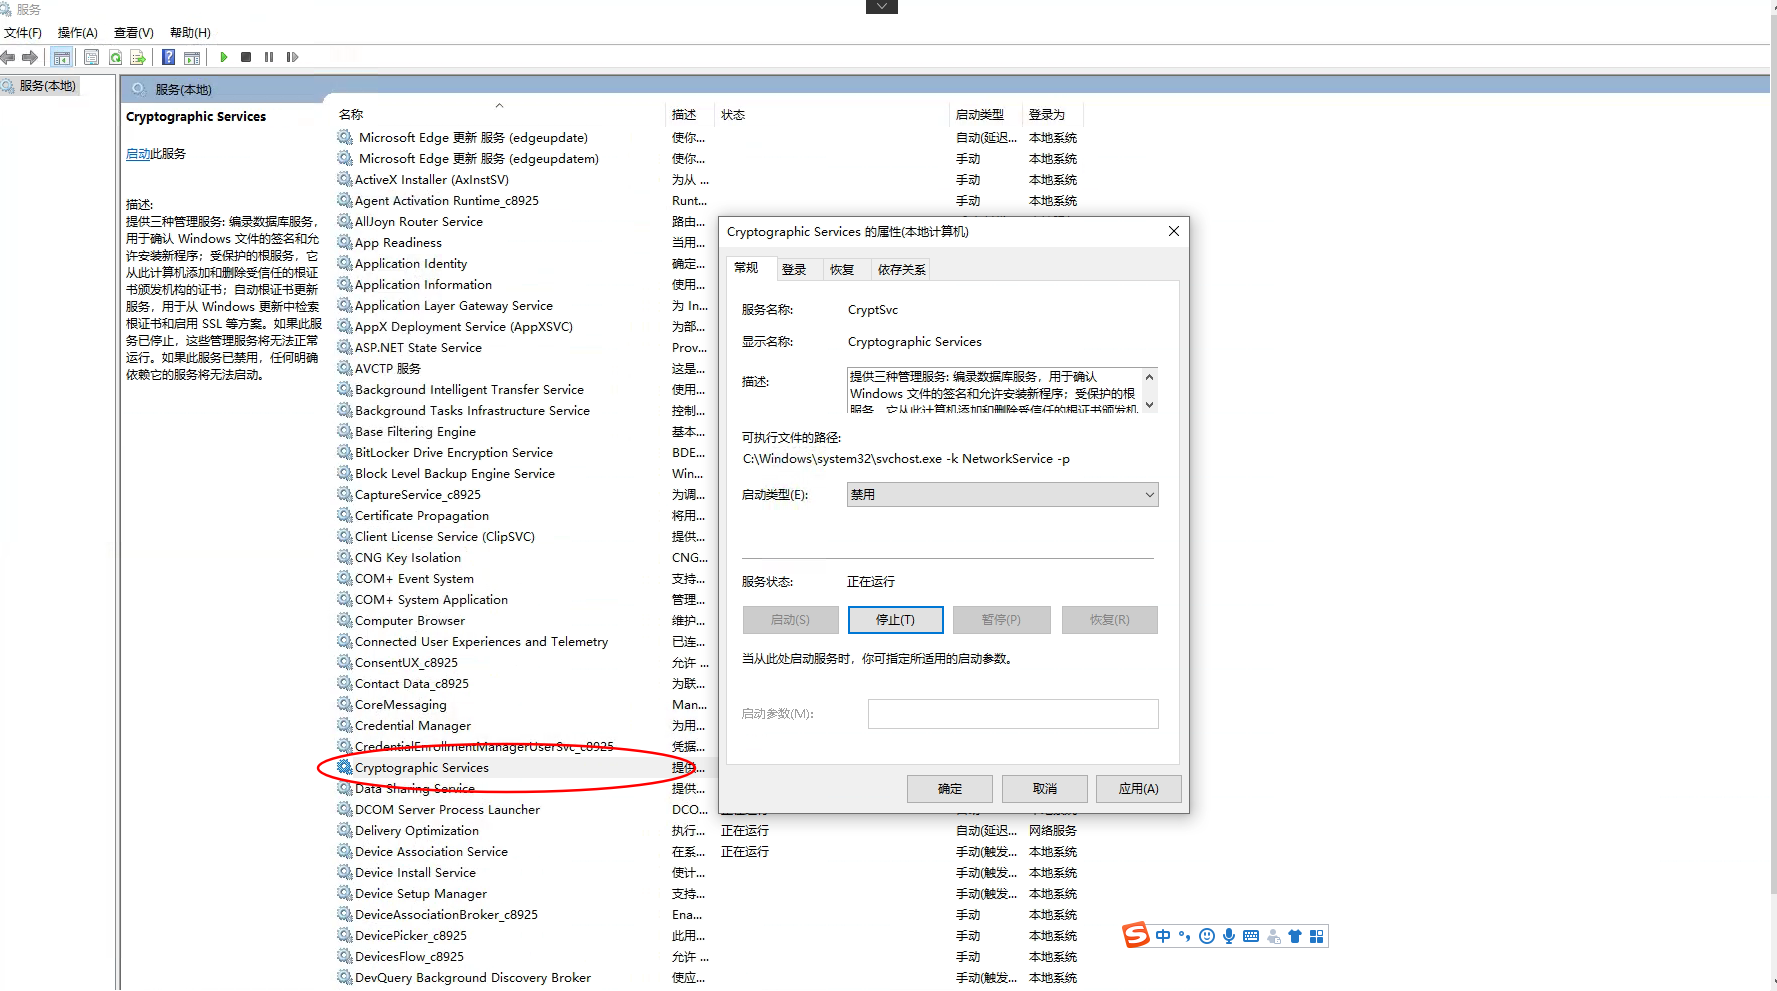The height and width of the screenshot is (991, 1777).
Task: Click the Restart Service toolbar icon
Action: (292, 57)
